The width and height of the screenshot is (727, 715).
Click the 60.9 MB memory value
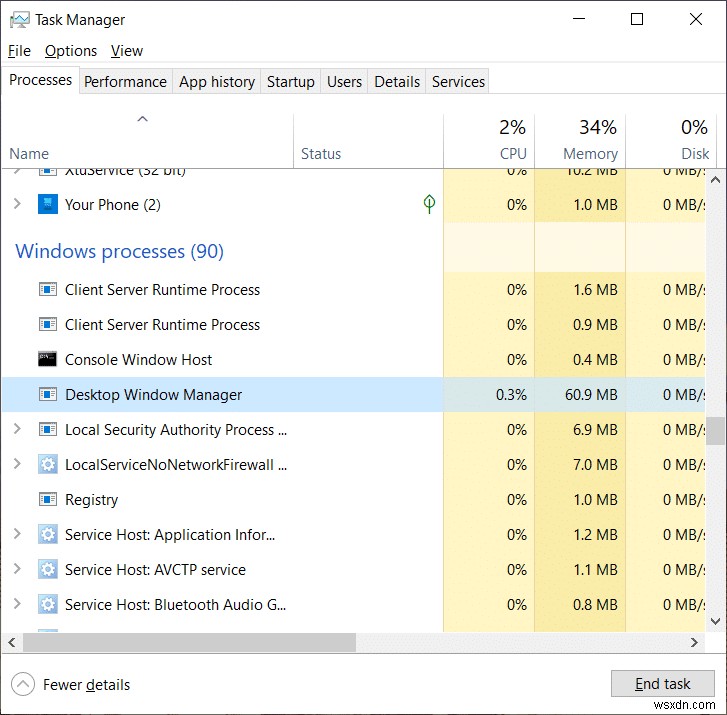(x=591, y=395)
